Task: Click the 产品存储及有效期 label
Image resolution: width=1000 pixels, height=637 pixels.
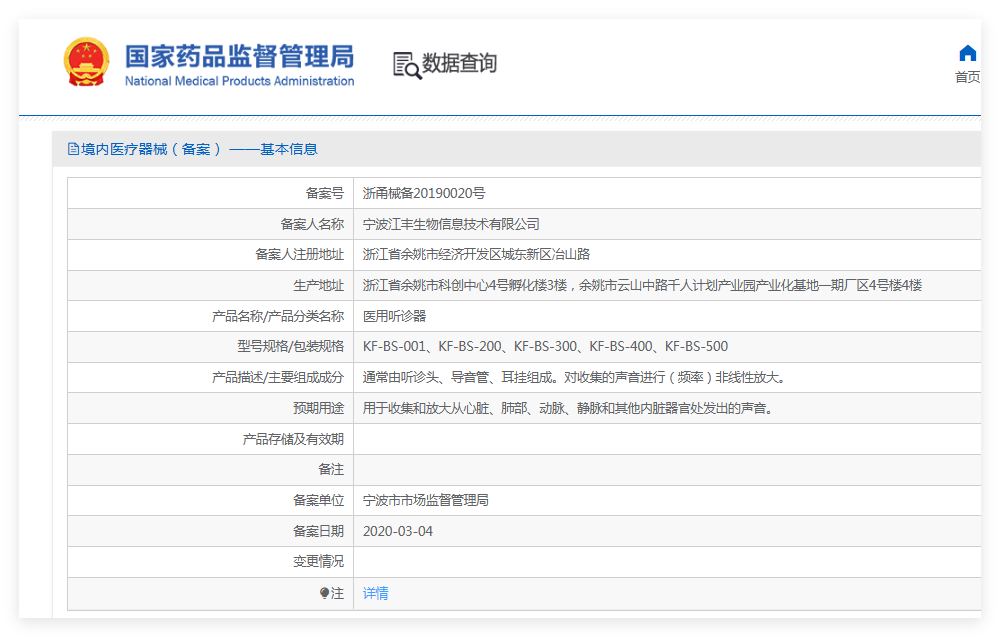Action: (x=293, y=439)
